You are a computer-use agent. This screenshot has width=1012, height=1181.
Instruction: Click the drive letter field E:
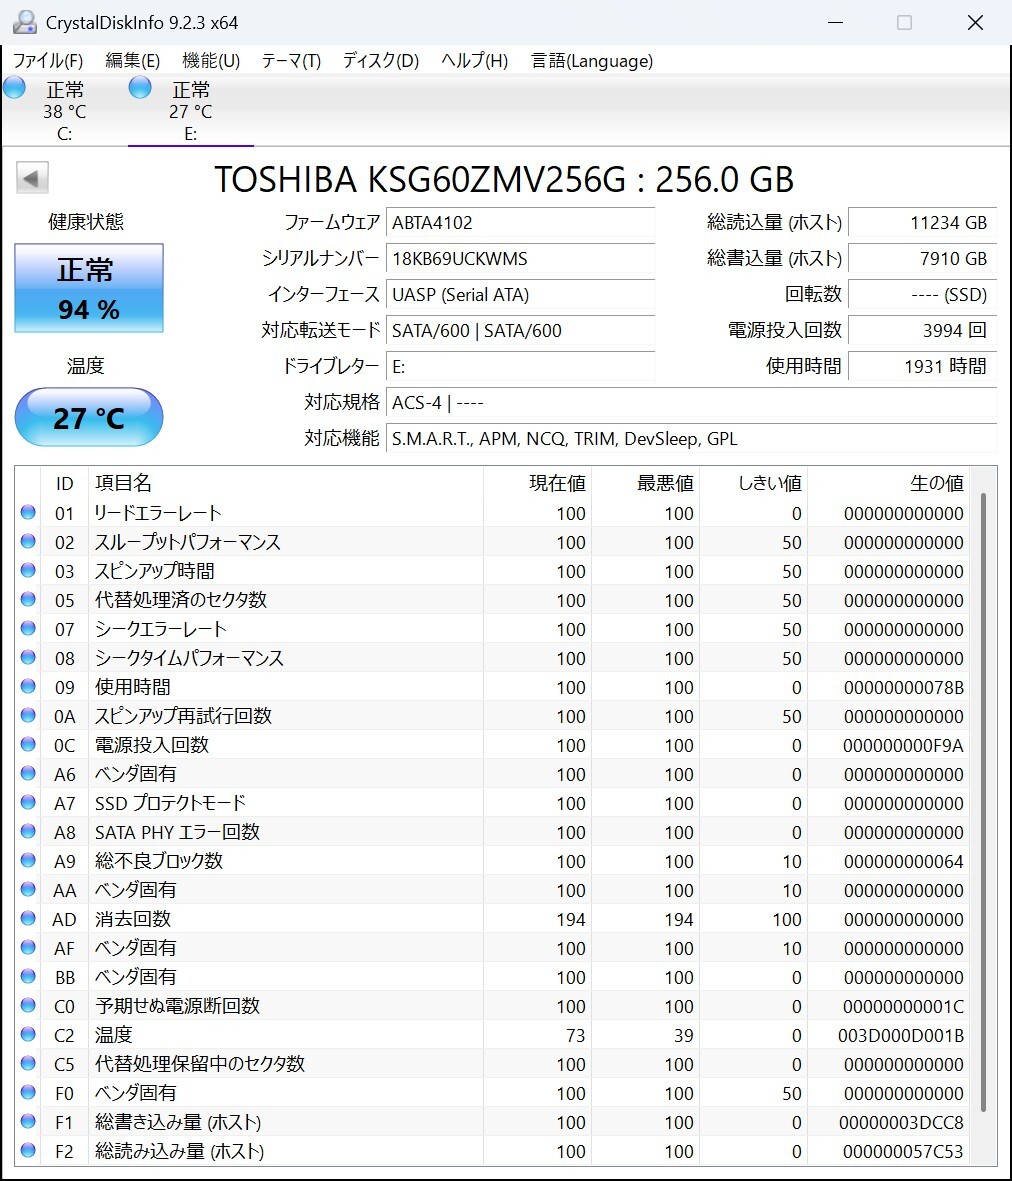pyautogui.click(x=520, y=366)
